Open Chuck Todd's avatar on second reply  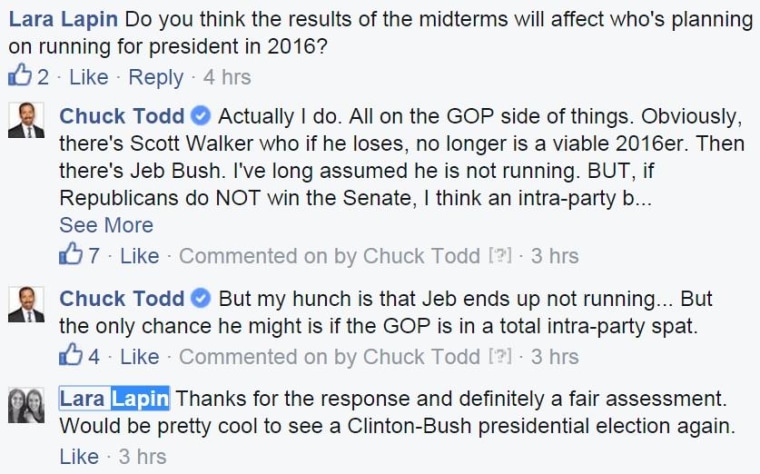tap(26, 304)
